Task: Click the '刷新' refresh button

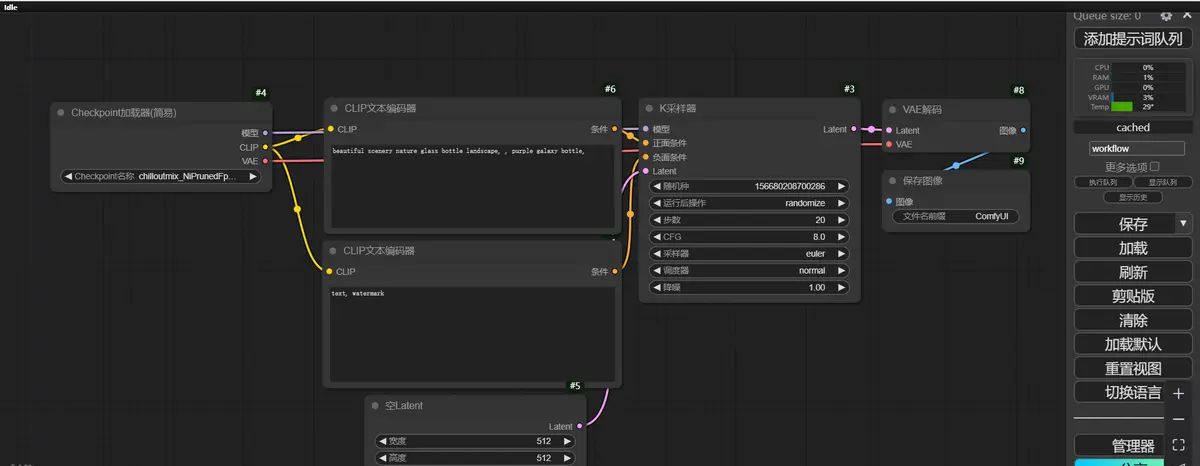Action: [x=1132, y=272]
